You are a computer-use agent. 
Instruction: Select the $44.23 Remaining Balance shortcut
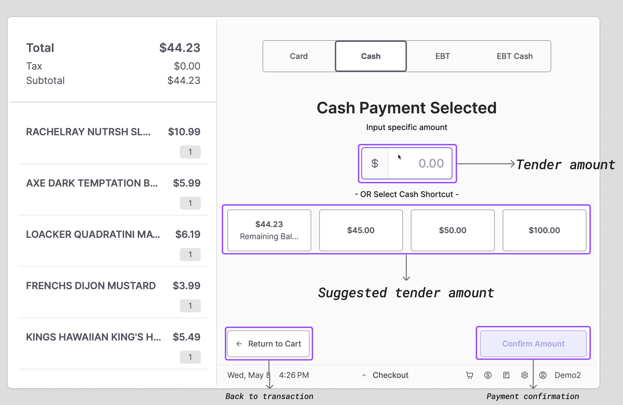pyautogui.click(x=269, y=230)
